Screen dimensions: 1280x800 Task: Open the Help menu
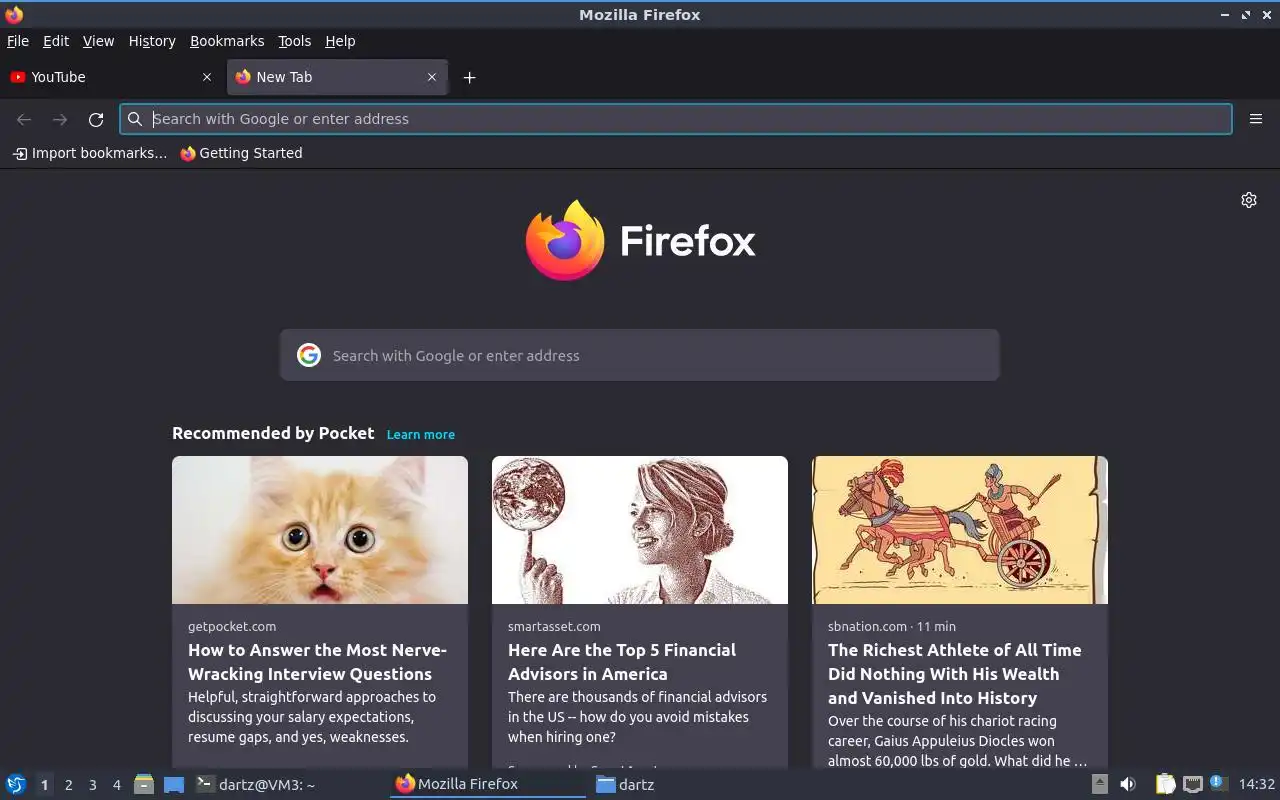click(340, 41)
